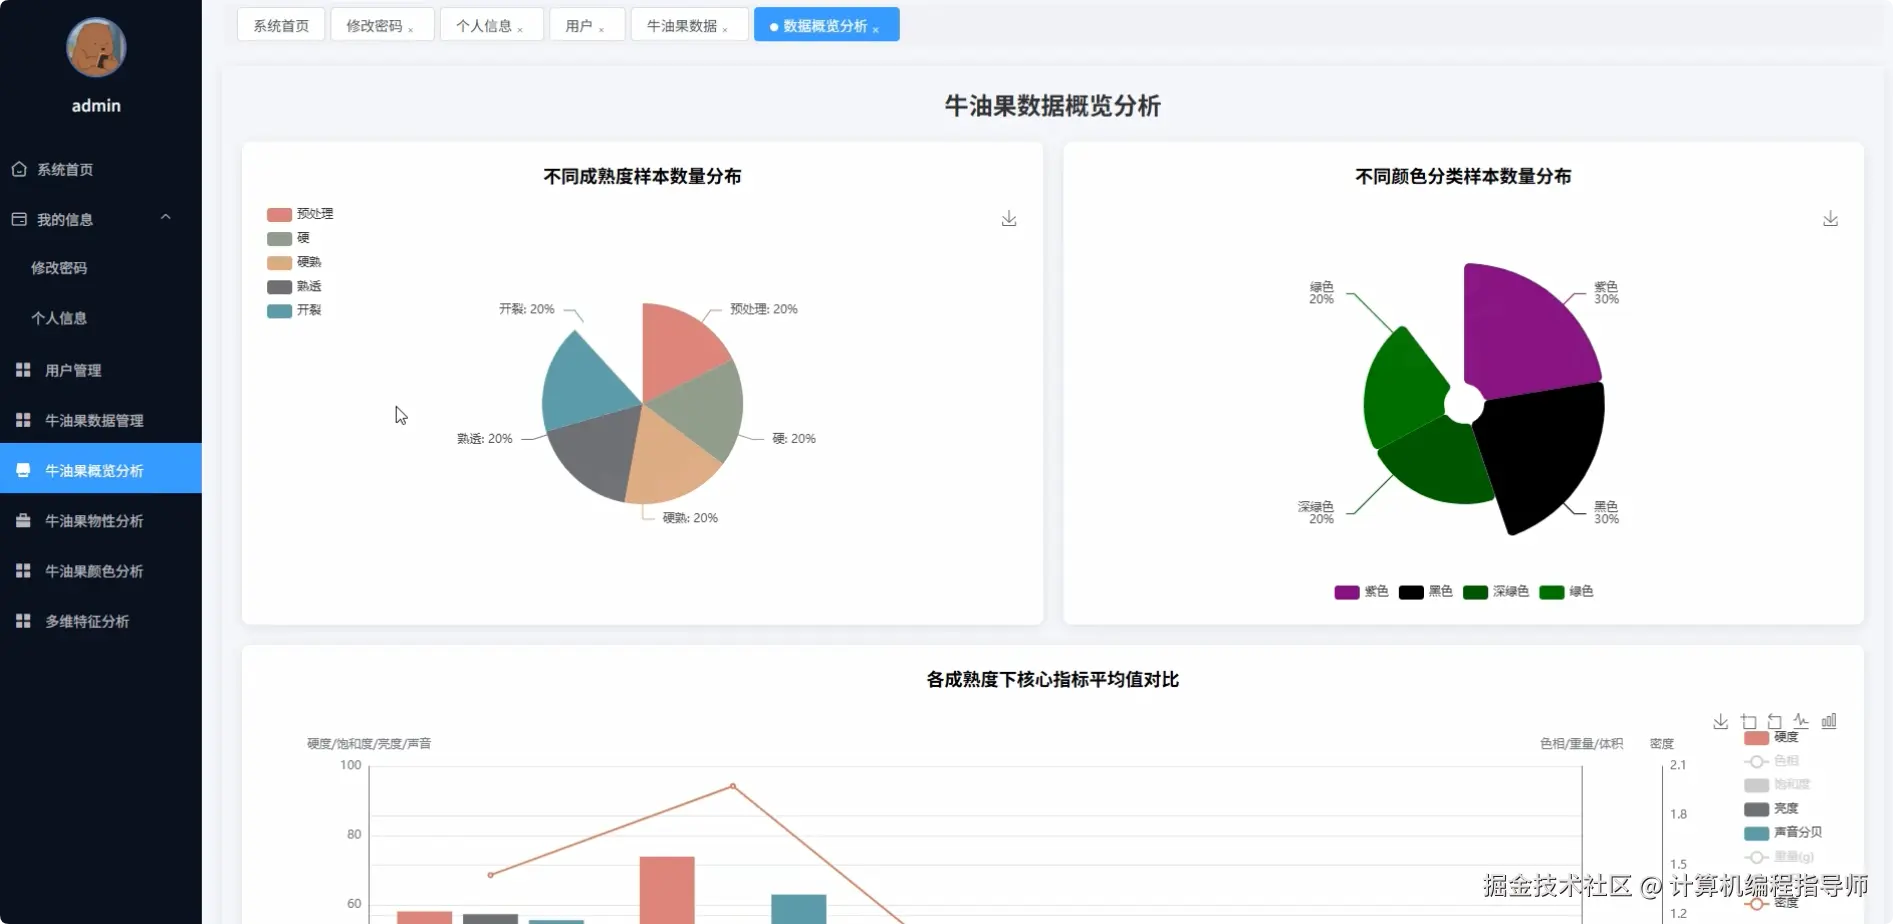Toggle 硬熟 series in maturity legend
Viewport: 1893px width, 924px height.
294,262
